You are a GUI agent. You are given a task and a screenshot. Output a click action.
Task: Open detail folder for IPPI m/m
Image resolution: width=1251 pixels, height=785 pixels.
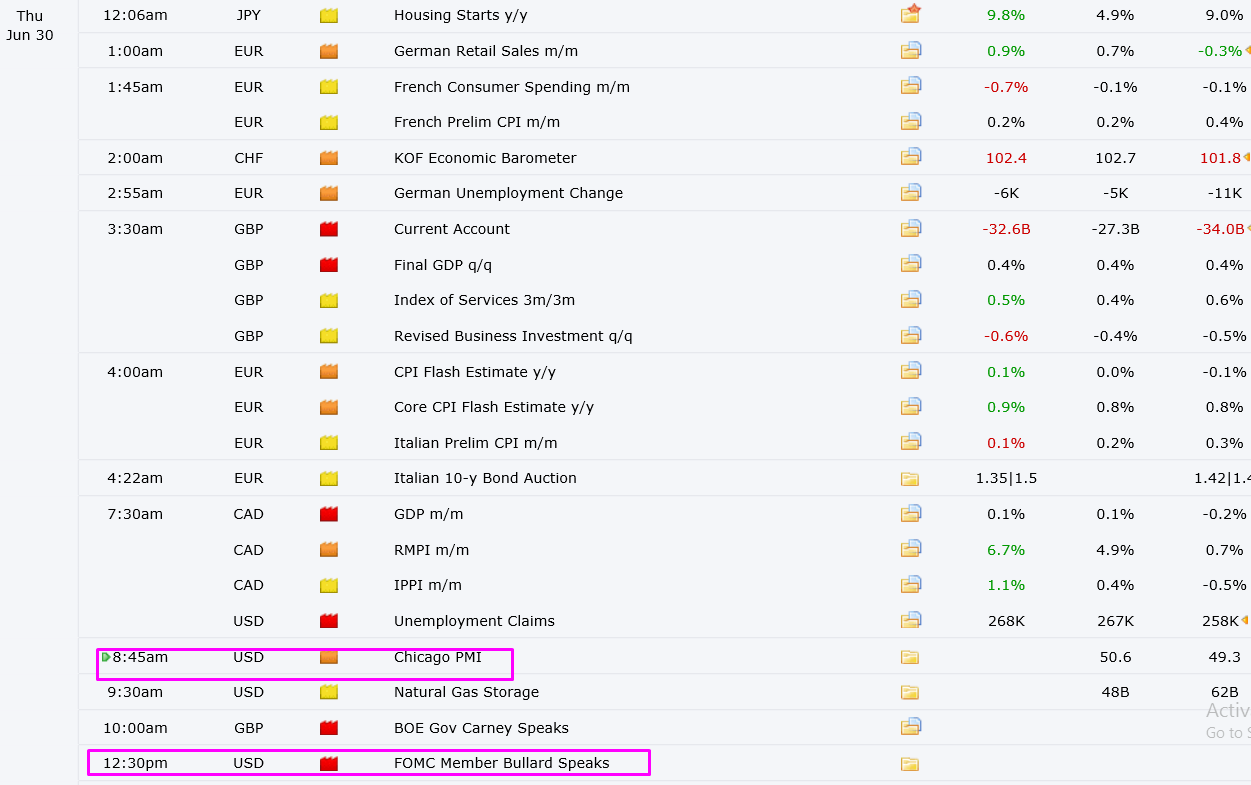[910, 585]
